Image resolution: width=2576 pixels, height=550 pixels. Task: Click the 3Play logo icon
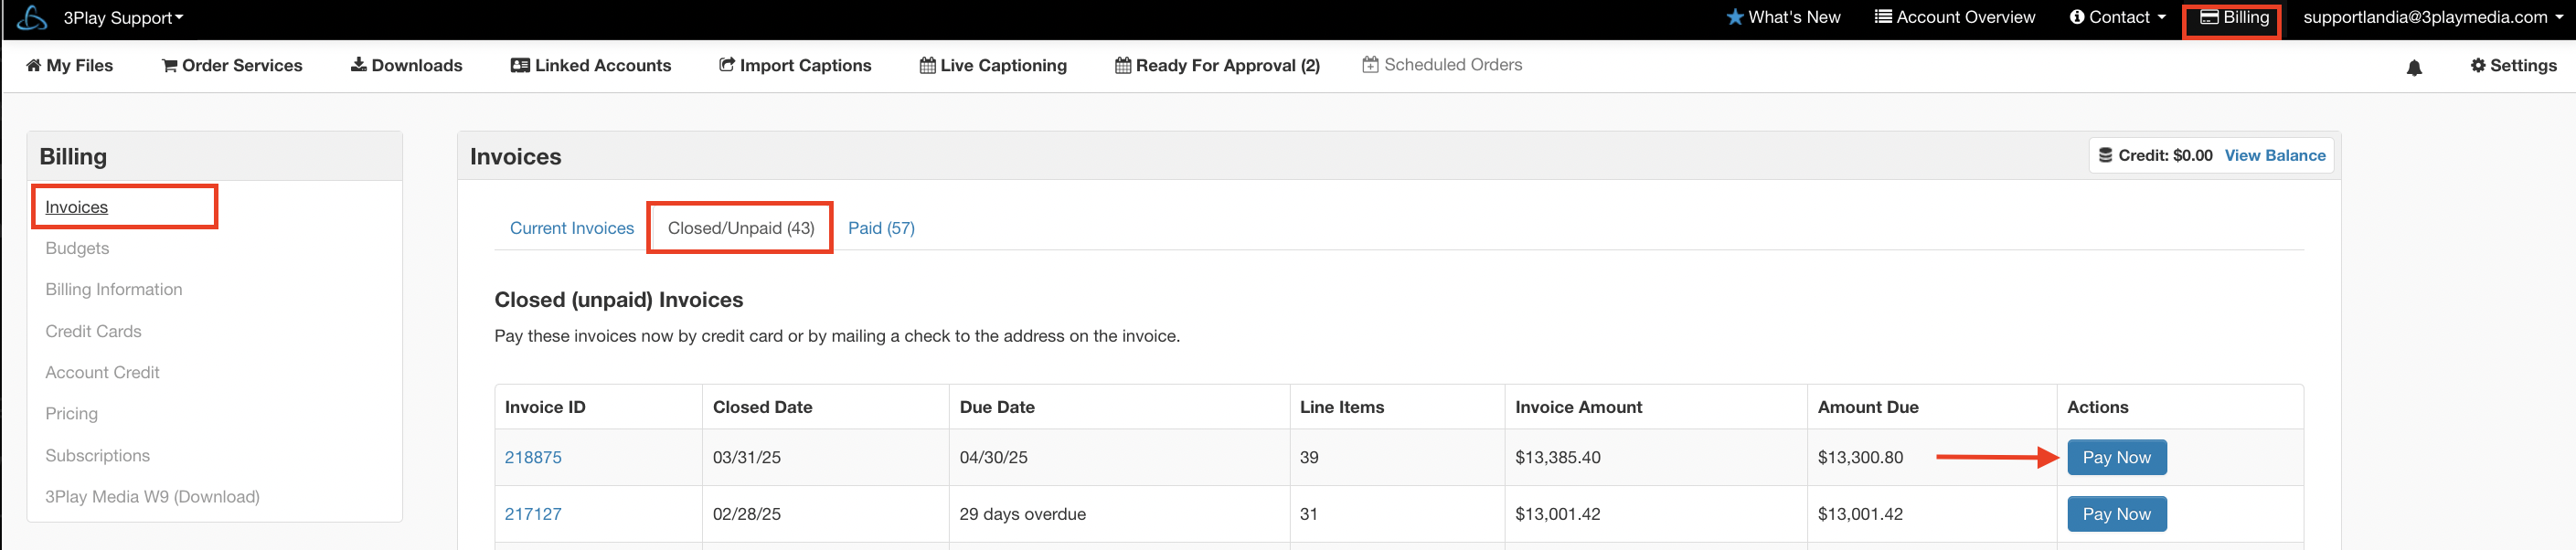click(x=32, y=18)
